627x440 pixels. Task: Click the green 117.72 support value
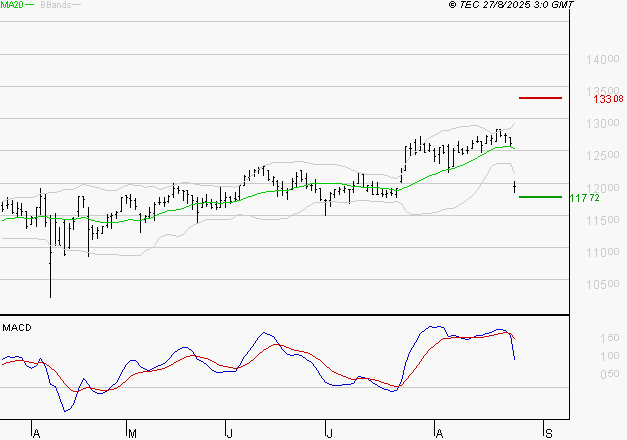[584, 198]
